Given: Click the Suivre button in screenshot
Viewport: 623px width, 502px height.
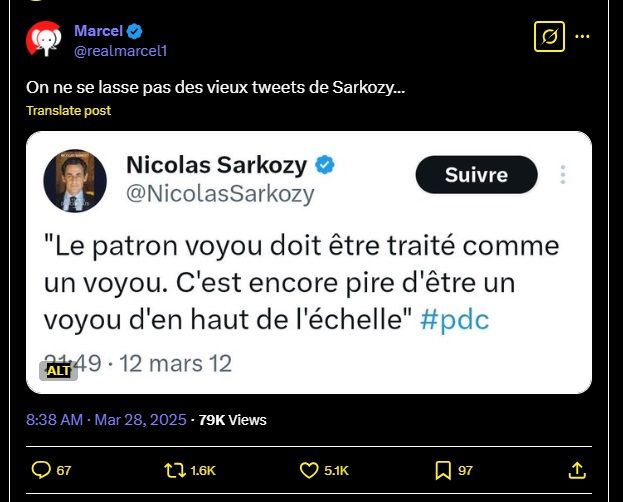Looking at the screenshot, I should (x=476, y=175).
